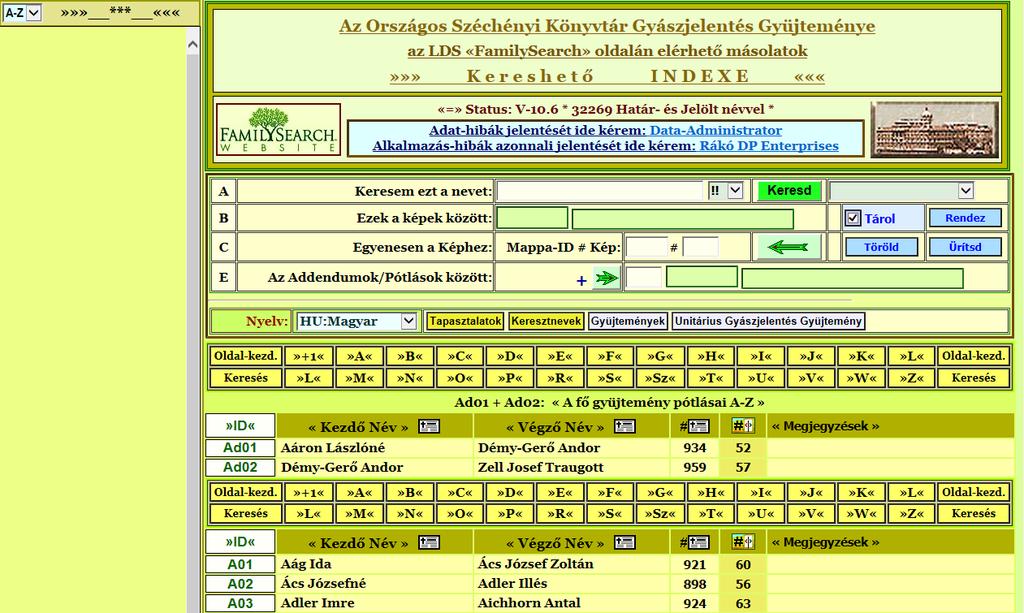Jump to letter »G« in upper navigation

(660, 356)
